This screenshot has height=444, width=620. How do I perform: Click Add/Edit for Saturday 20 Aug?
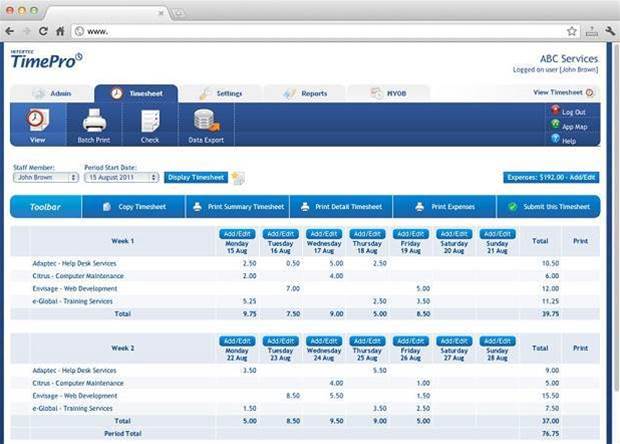point(454,234)
